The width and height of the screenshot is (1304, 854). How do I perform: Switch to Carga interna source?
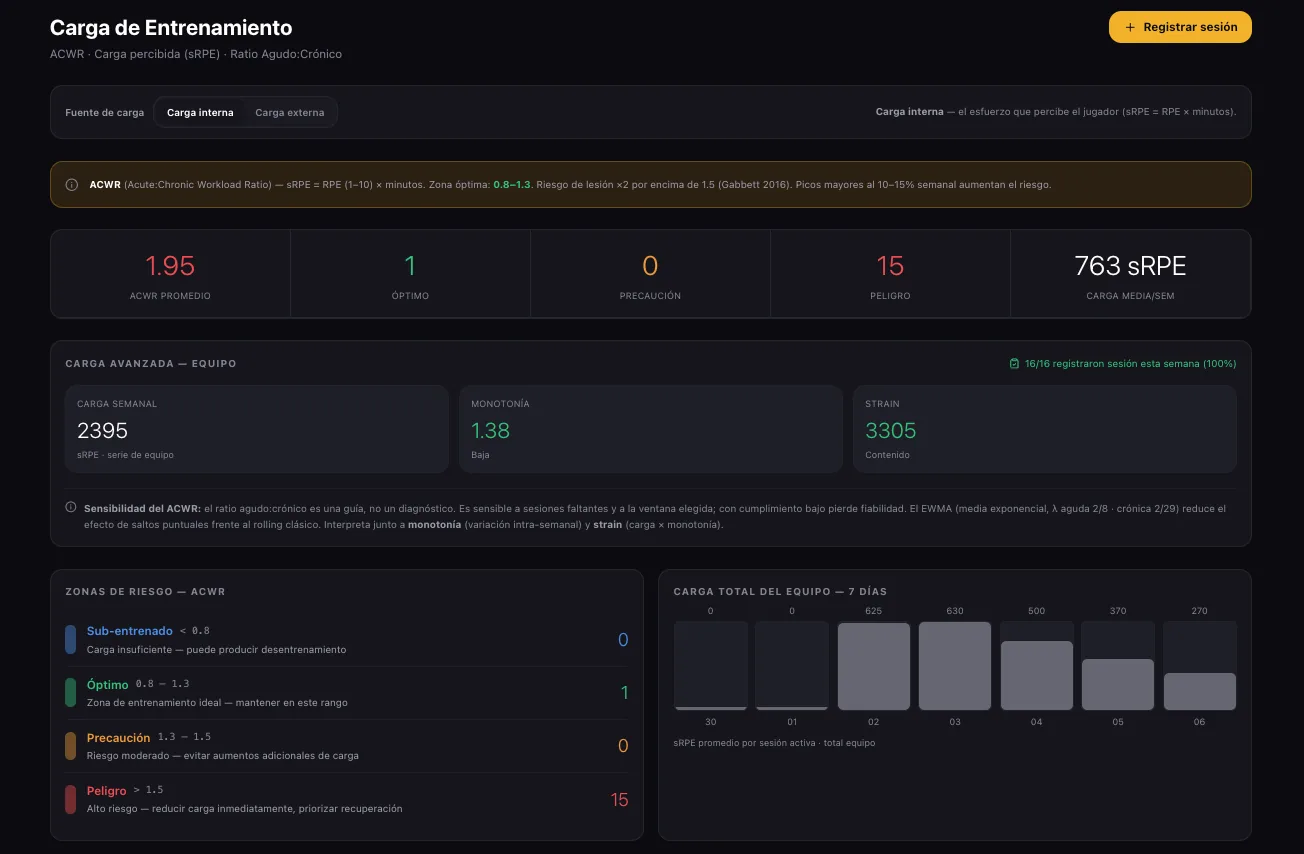[x=200, y=112]
